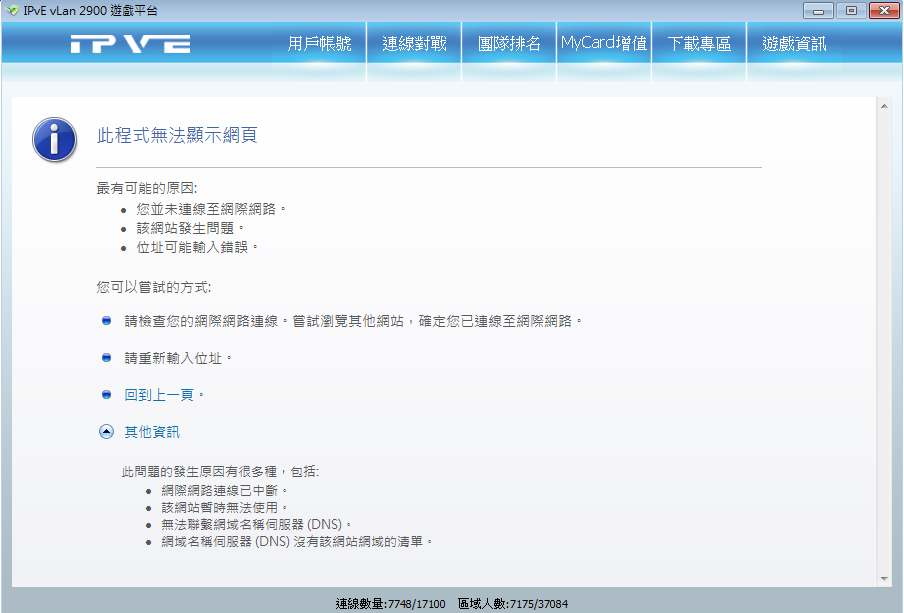
Task: Minimize the IPvE window
Action: pyautogui.click(x=822, y=10)
